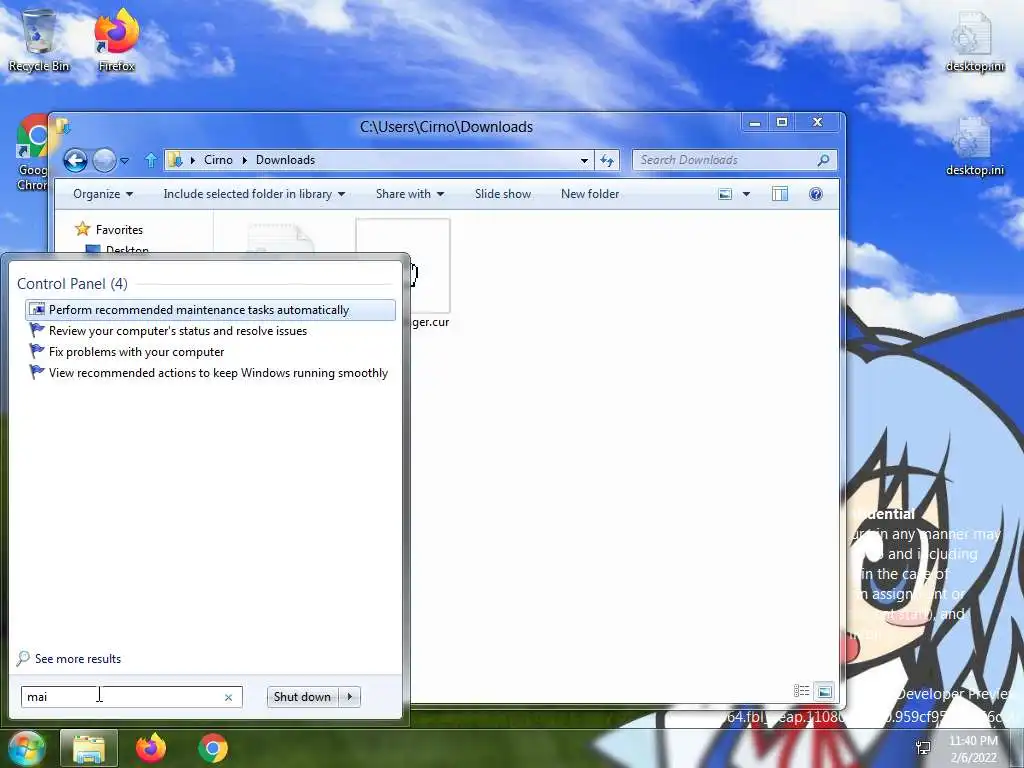
Task: Launch Chrome from the taskbar
Action: pyautogui.click(x=213, y=748)
